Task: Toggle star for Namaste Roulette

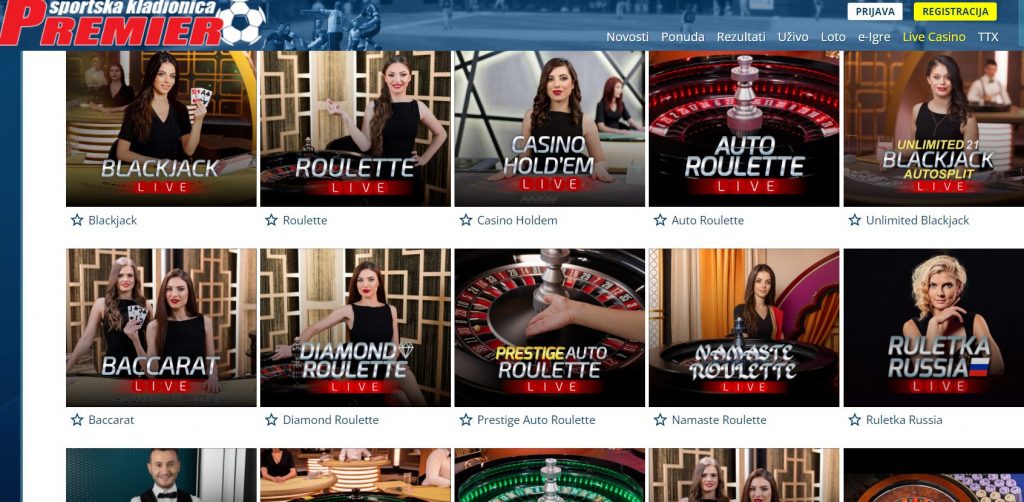Action: click(x=660, y=420)
